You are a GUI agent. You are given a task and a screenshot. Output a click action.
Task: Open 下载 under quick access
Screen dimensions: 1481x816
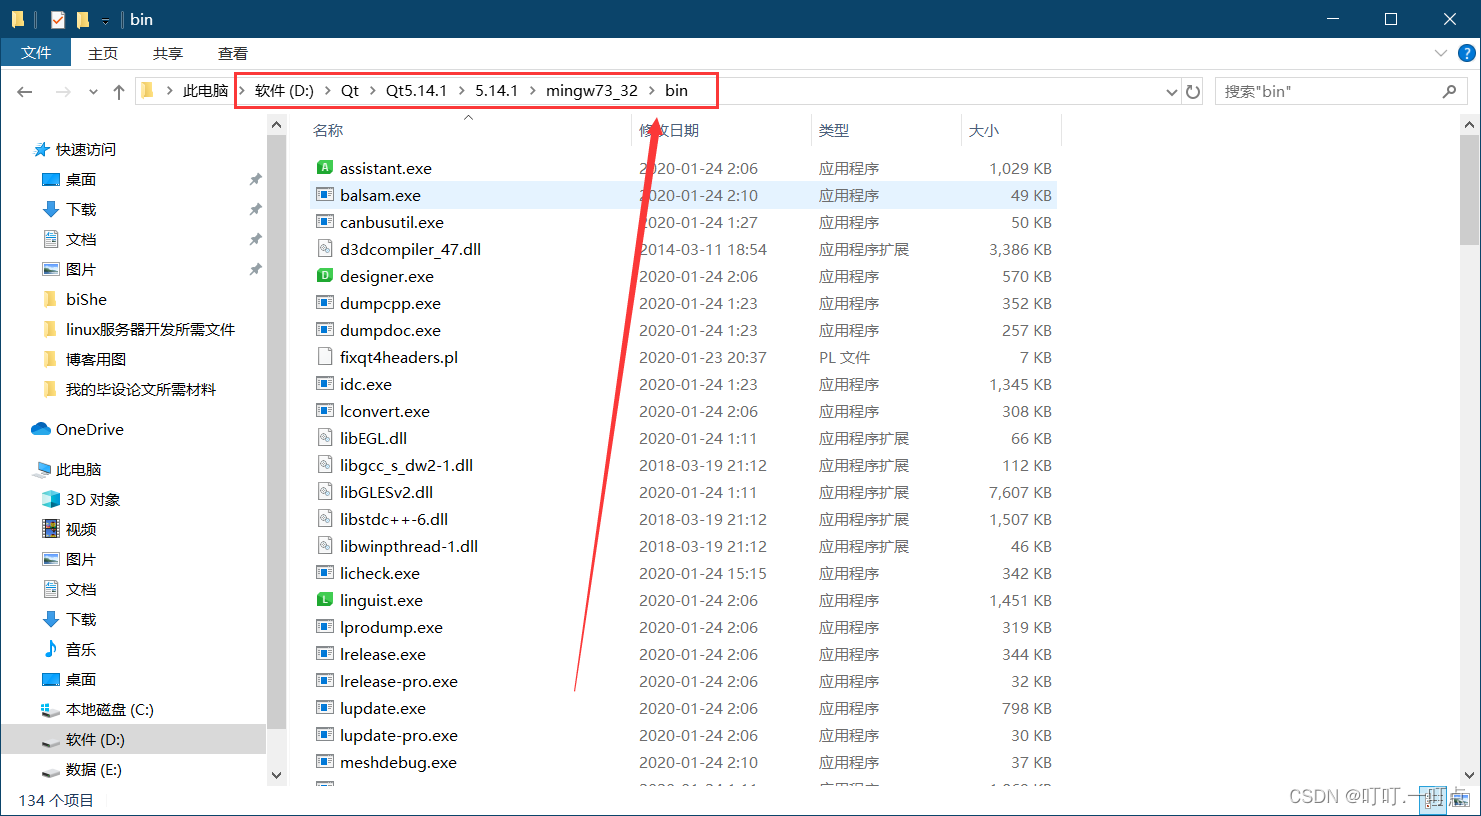tap(81, 210)
